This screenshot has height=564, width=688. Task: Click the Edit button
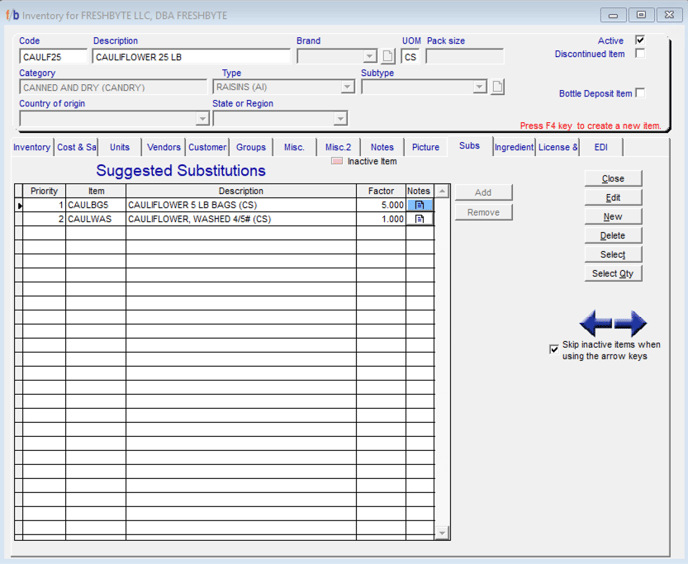613,198
